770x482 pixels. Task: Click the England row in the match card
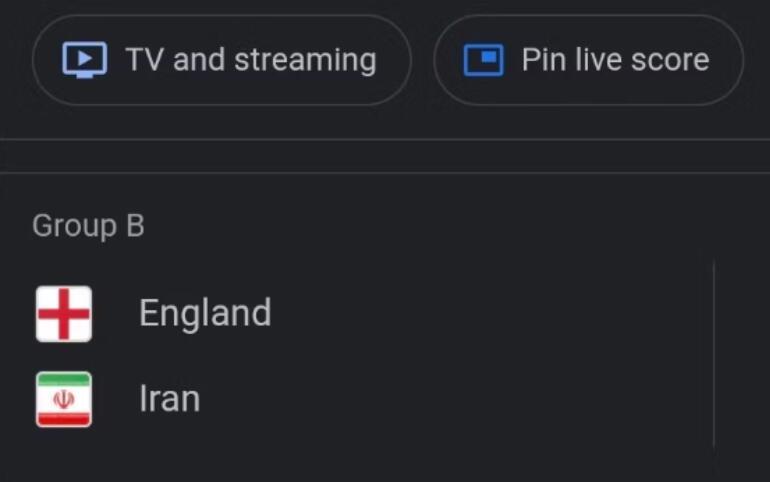pos(363,314)
